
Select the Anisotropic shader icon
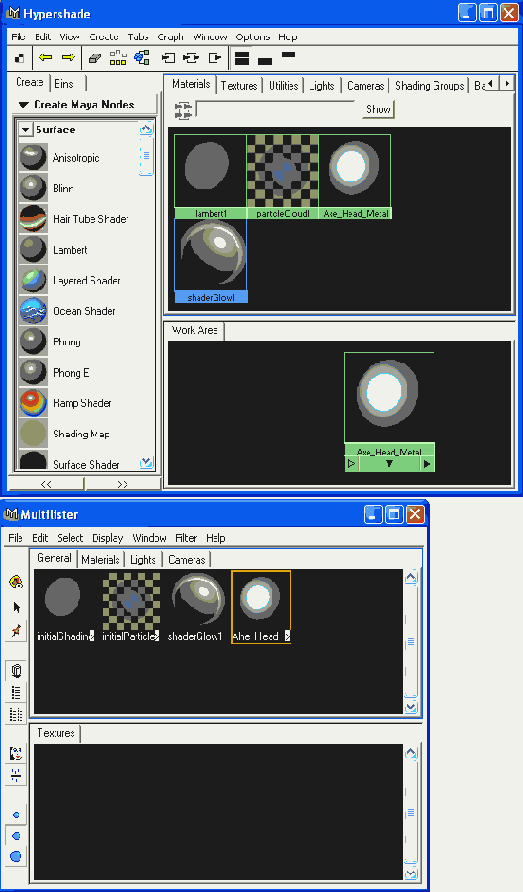33,158
